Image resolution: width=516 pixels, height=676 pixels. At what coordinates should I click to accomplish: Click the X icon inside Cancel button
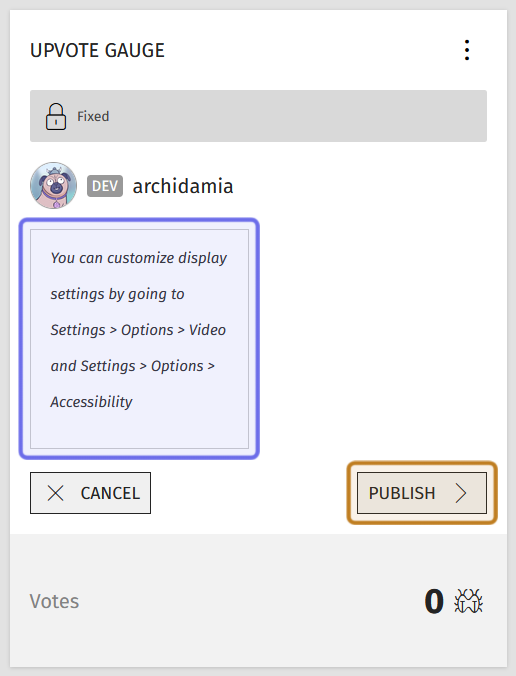[x=56, y=493]
